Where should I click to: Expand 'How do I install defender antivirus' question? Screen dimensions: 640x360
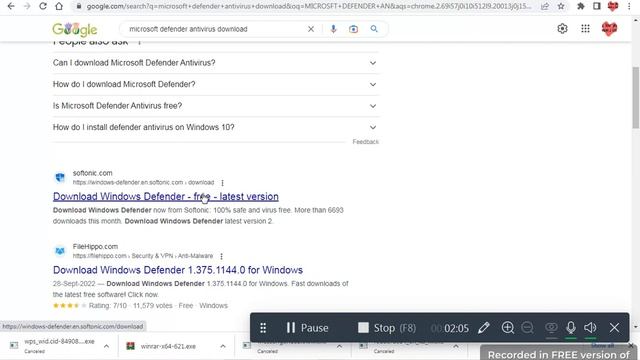point(216,127)
